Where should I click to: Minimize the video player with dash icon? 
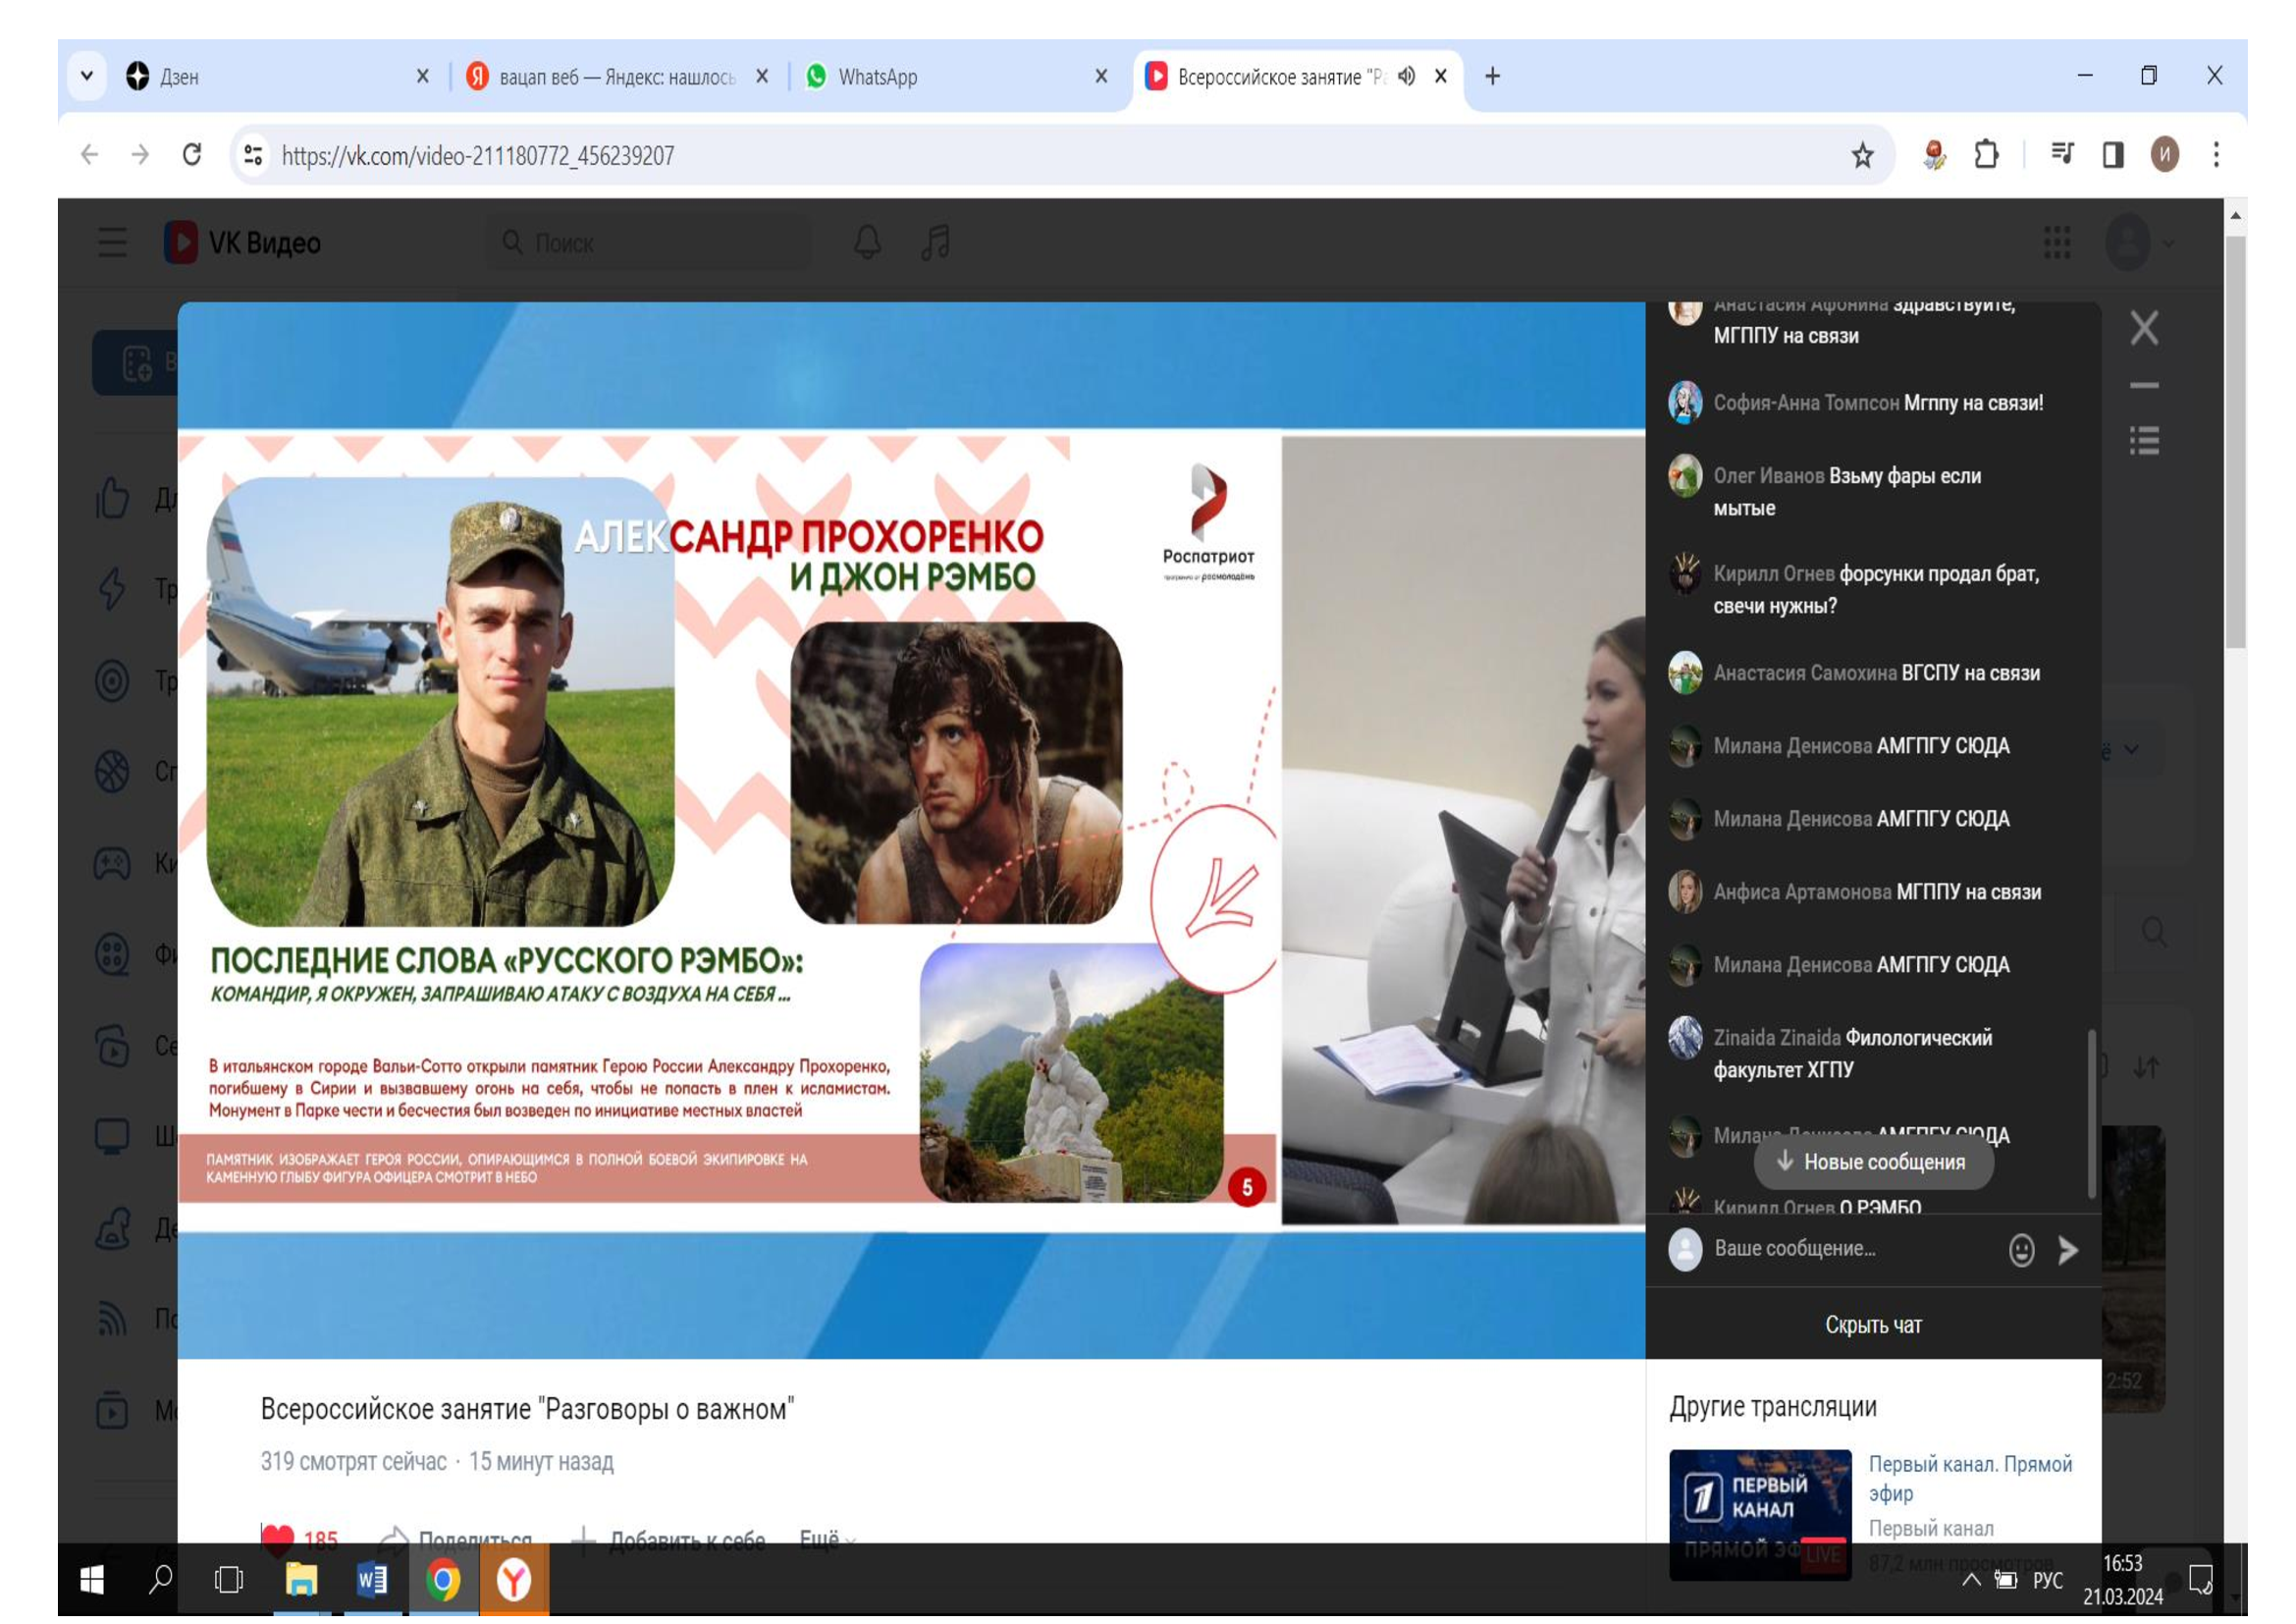pyautogui.click(x=2144, y=385)
